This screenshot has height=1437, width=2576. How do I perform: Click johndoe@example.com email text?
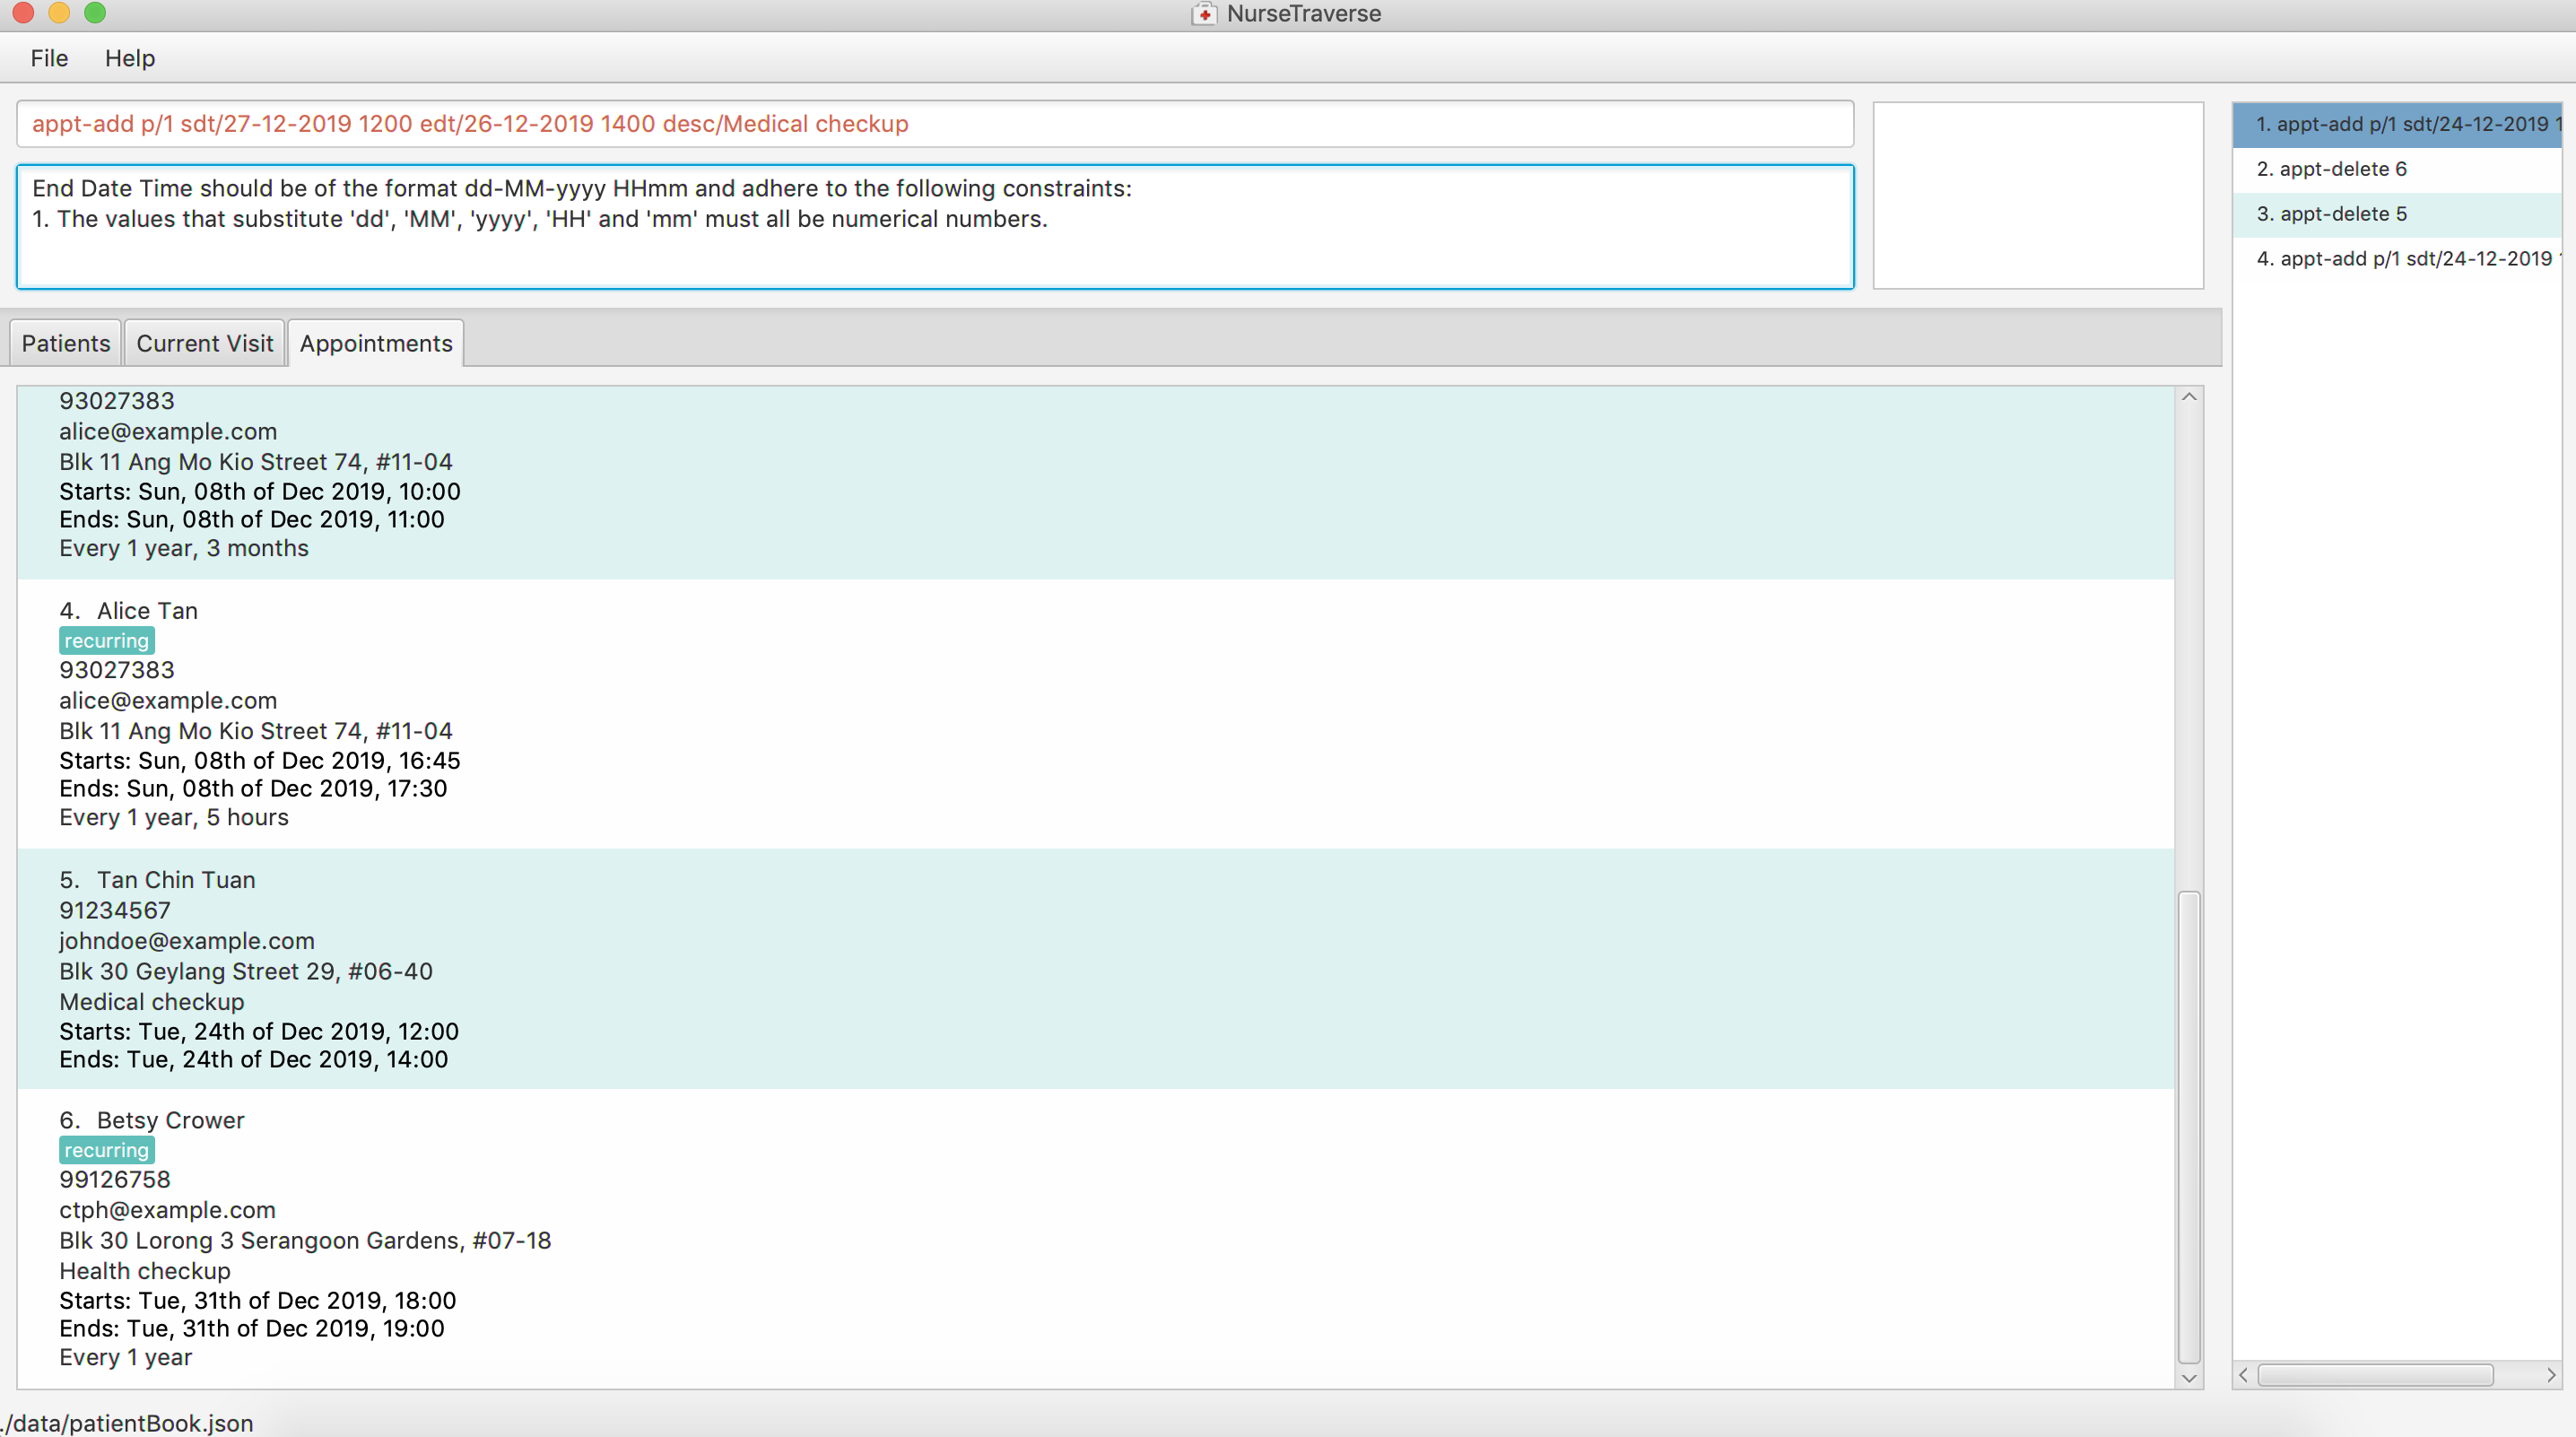click(x=187, y=941)
